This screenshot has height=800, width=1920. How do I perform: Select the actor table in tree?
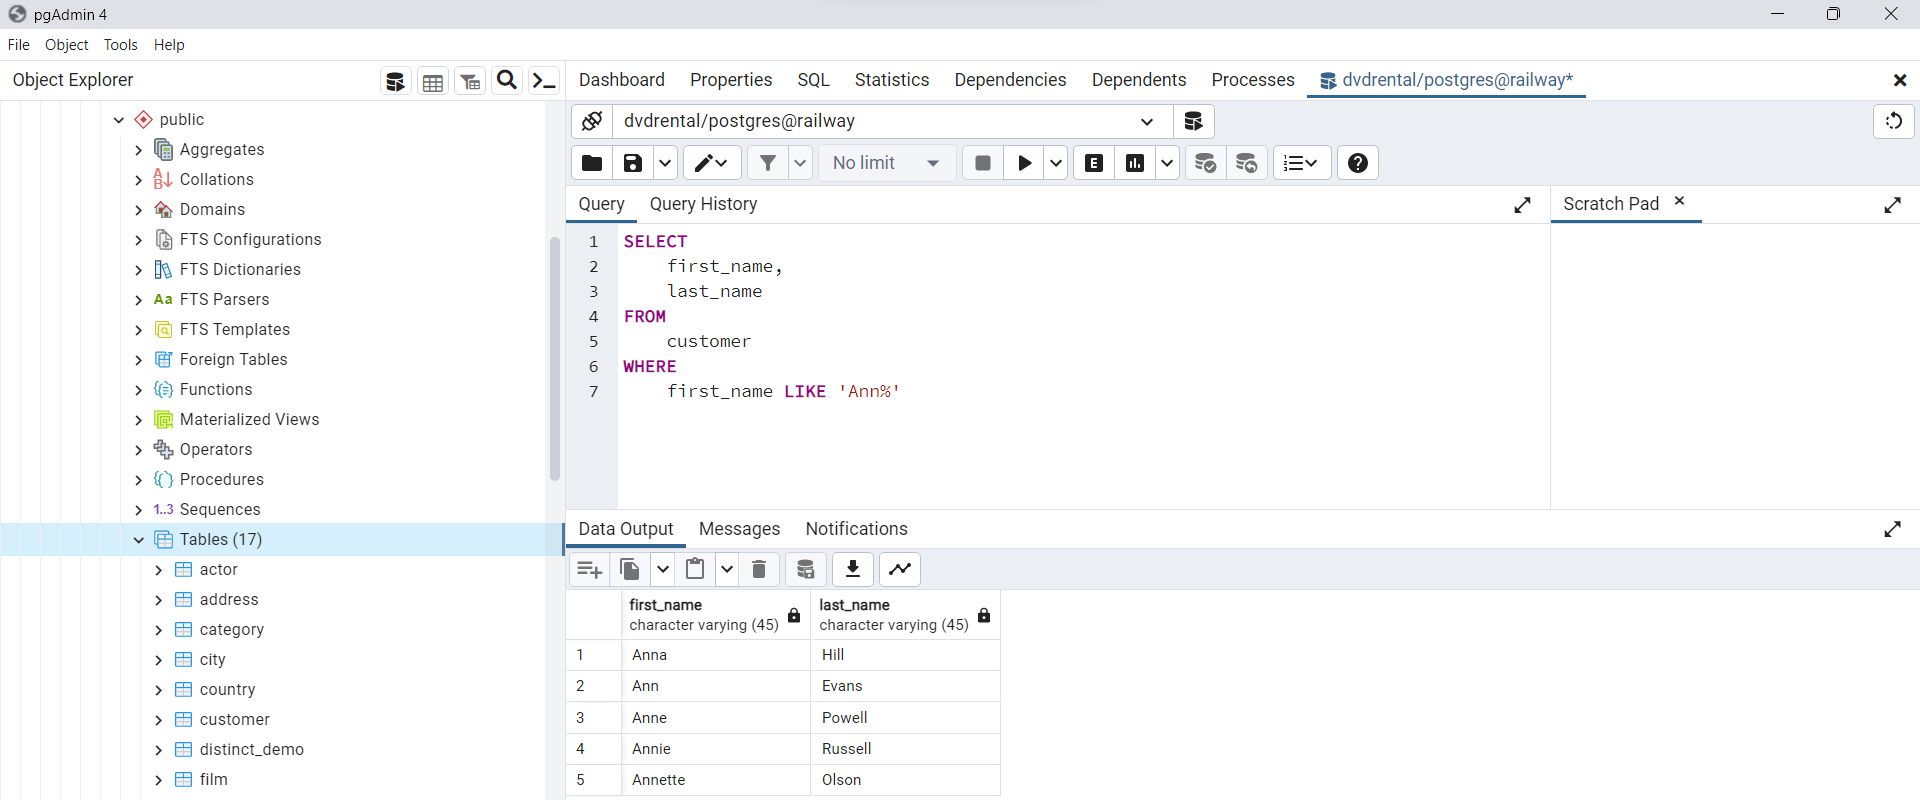pyautogui.click(x=219, y=570)
